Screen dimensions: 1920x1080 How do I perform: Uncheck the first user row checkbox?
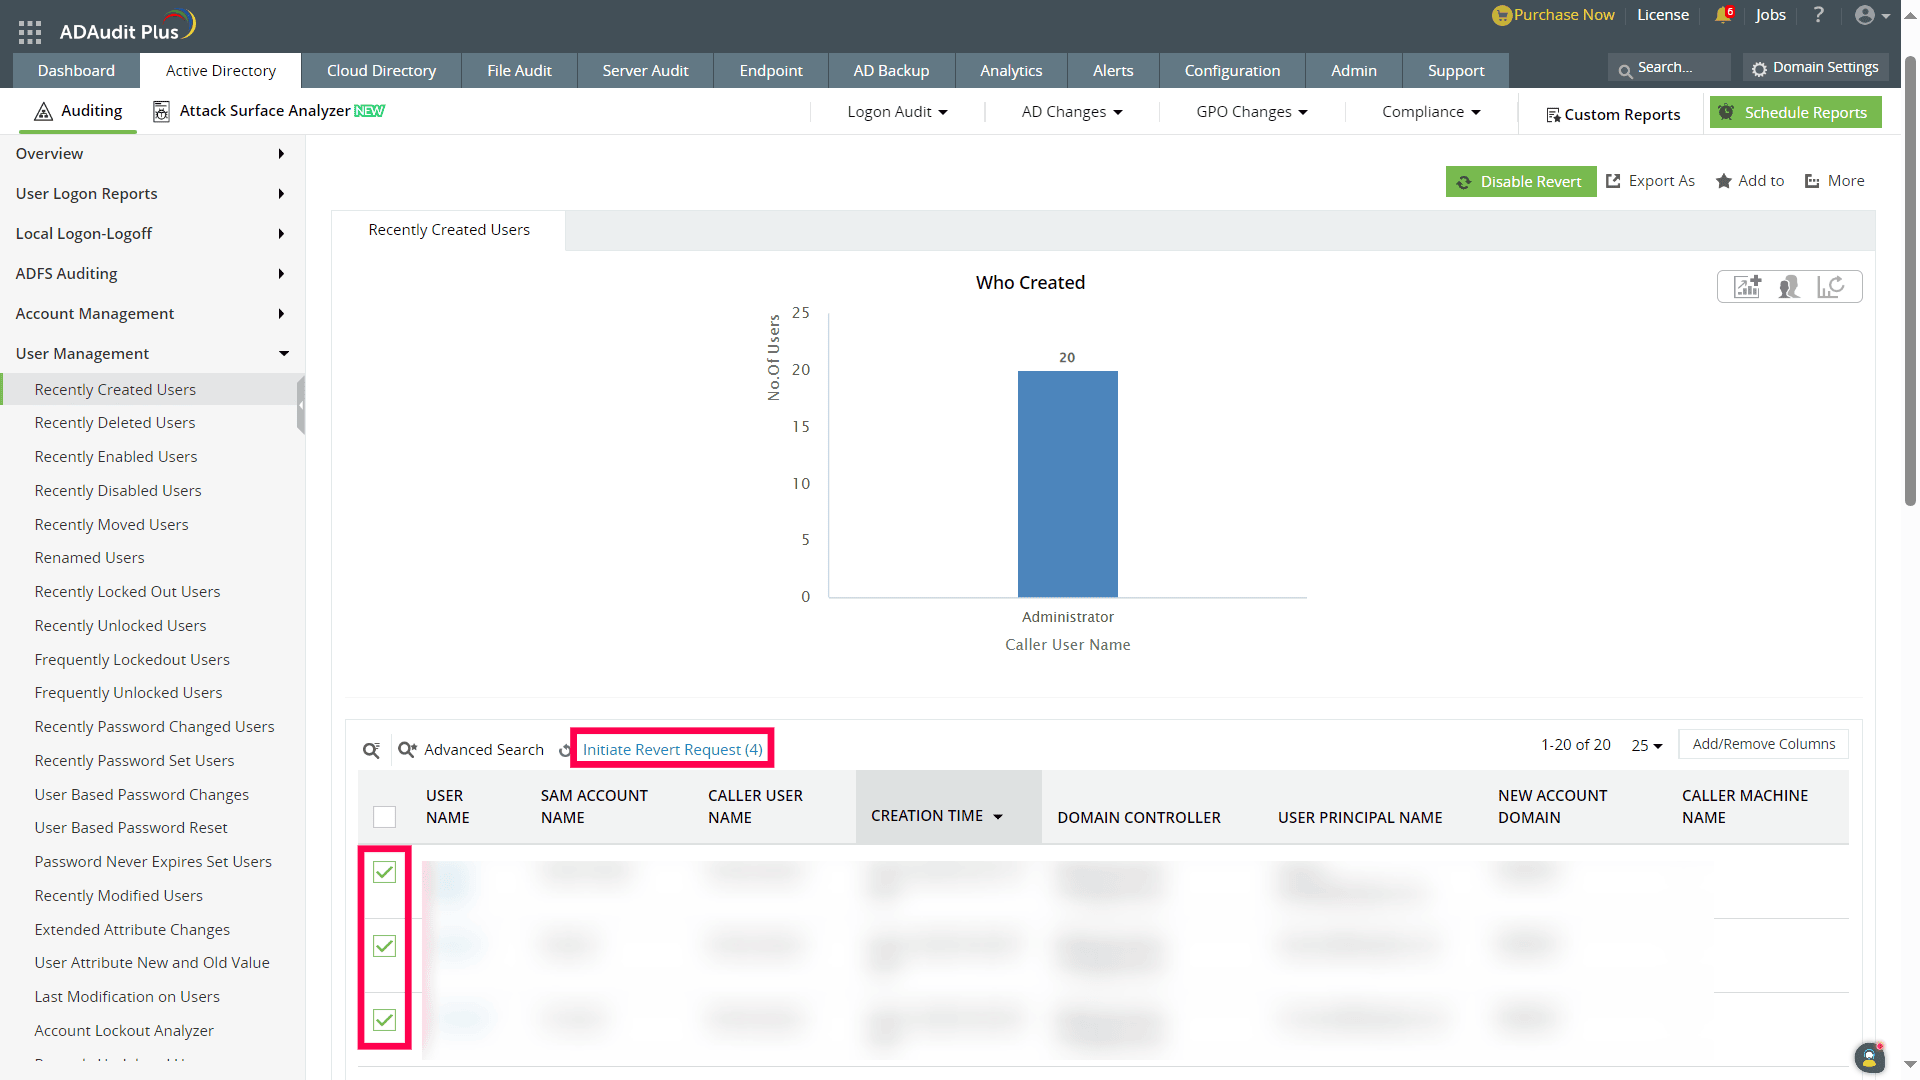[x=384, y=872]
